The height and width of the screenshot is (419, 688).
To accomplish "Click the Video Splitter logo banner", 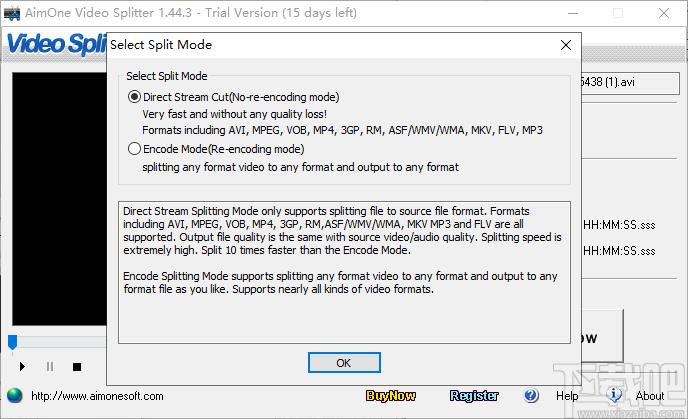I will click(x=56, y=44).
